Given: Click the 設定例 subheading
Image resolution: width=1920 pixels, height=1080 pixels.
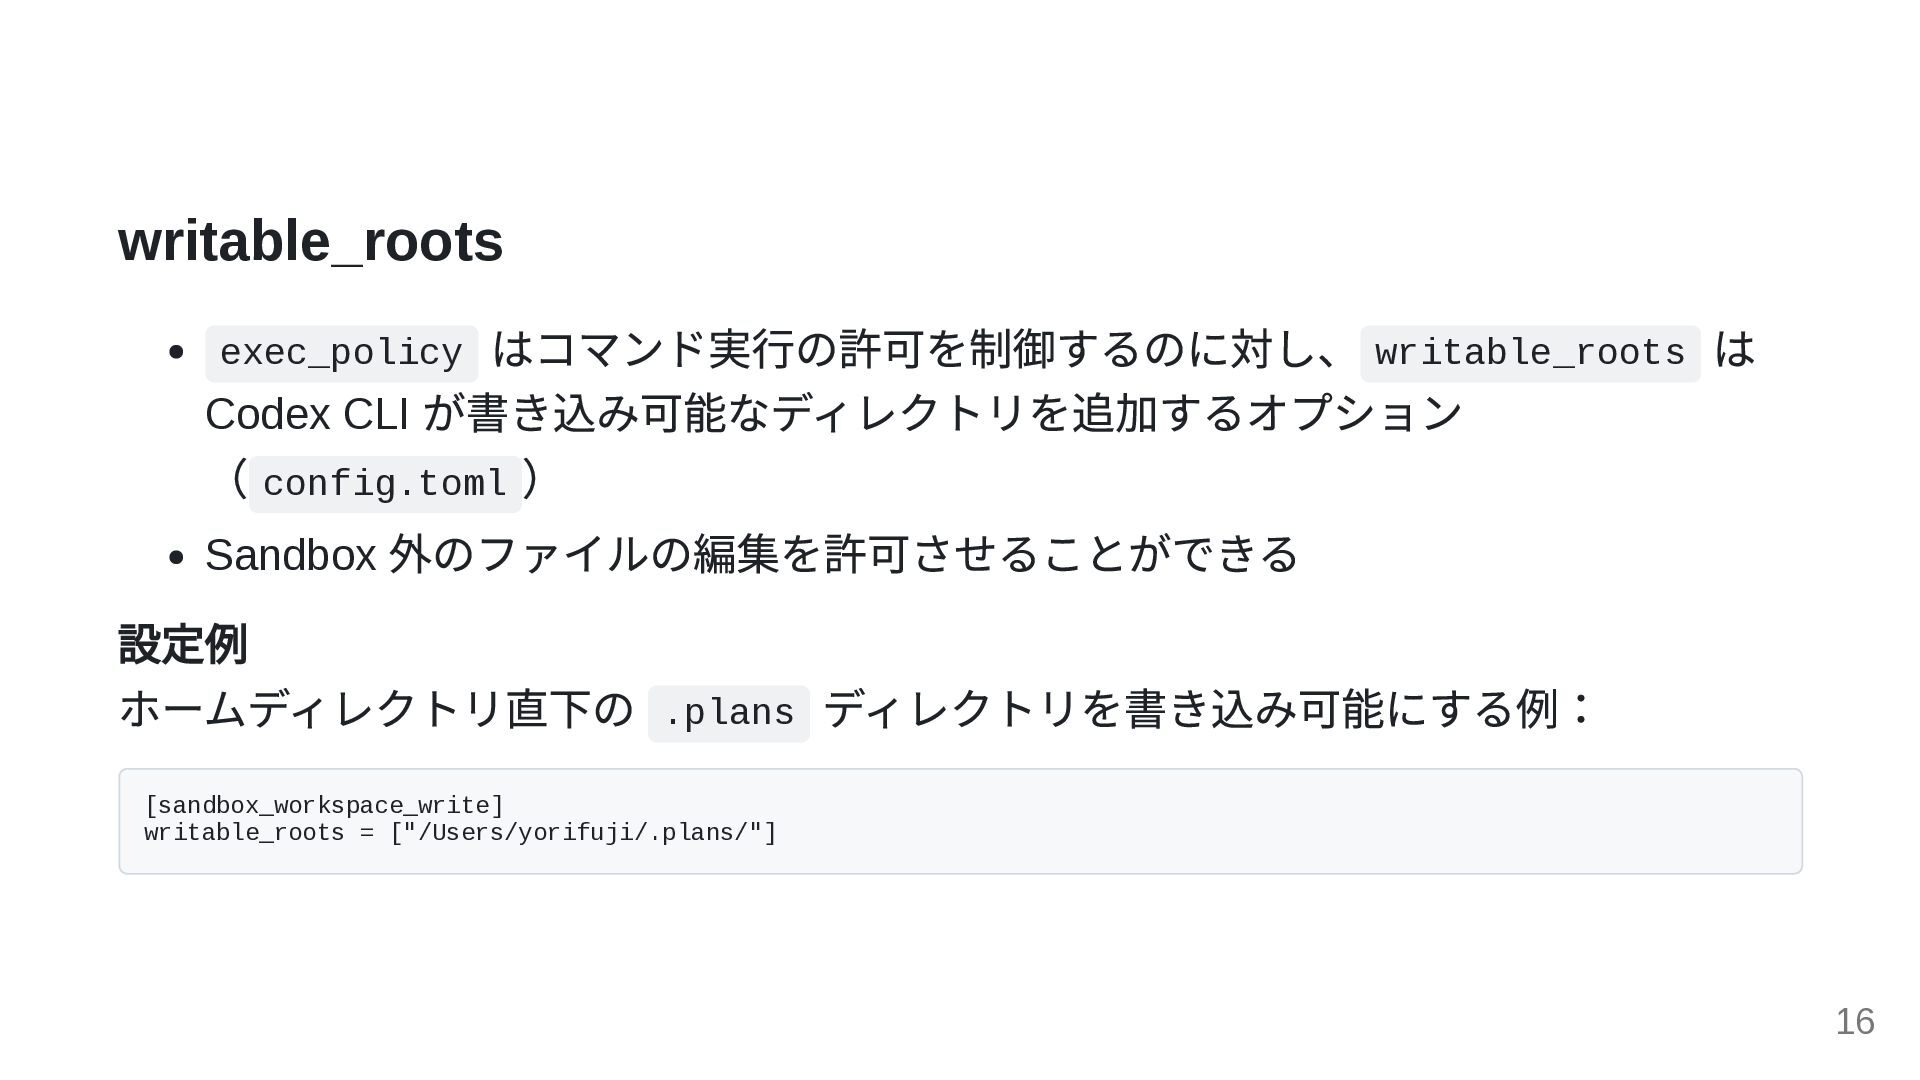Looking at the screenshot, I should pyautogui.click(x=183, y=644).
